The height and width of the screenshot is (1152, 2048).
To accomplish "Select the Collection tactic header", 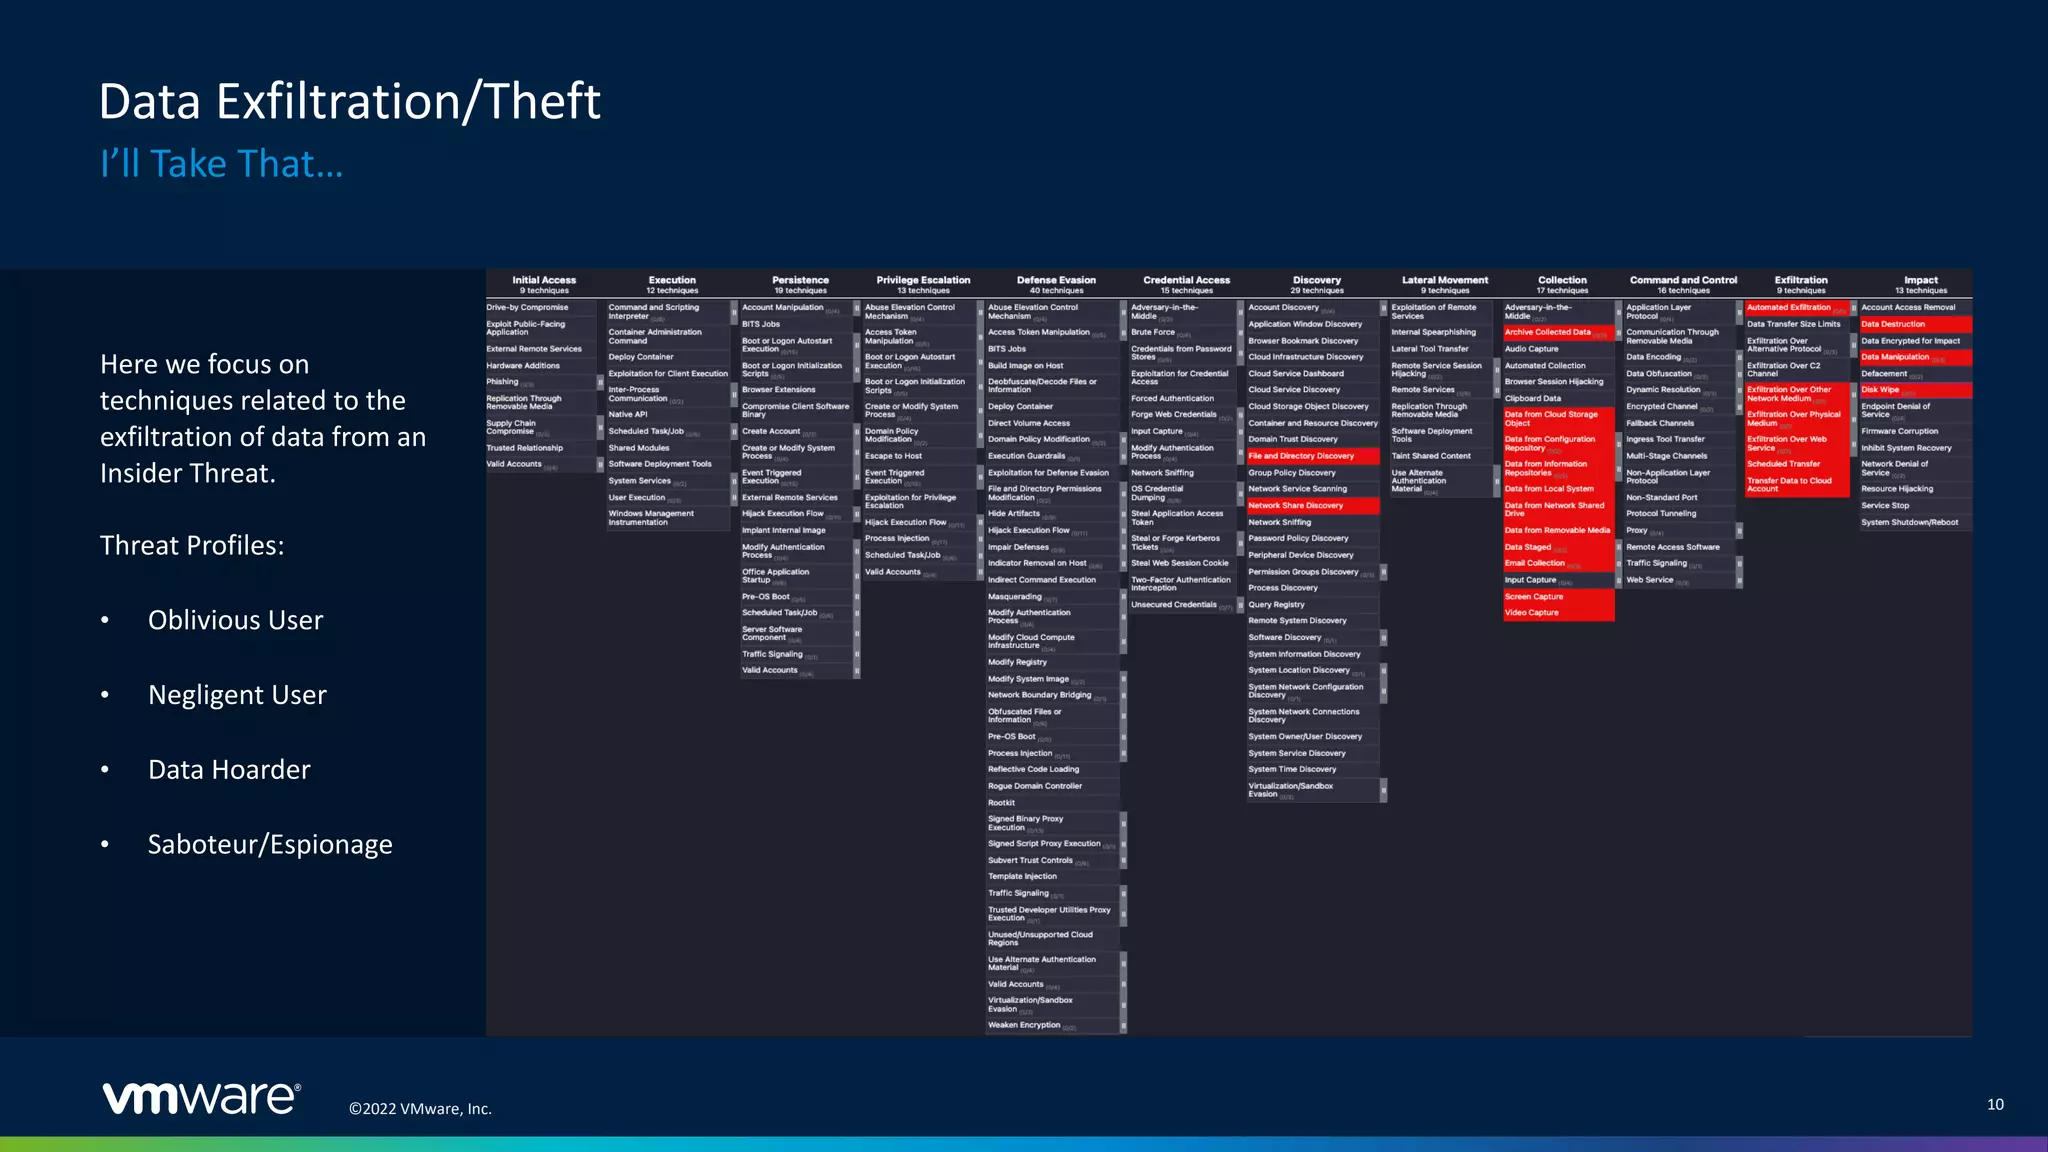I will pyautogui.click(x=1562, y=285).
